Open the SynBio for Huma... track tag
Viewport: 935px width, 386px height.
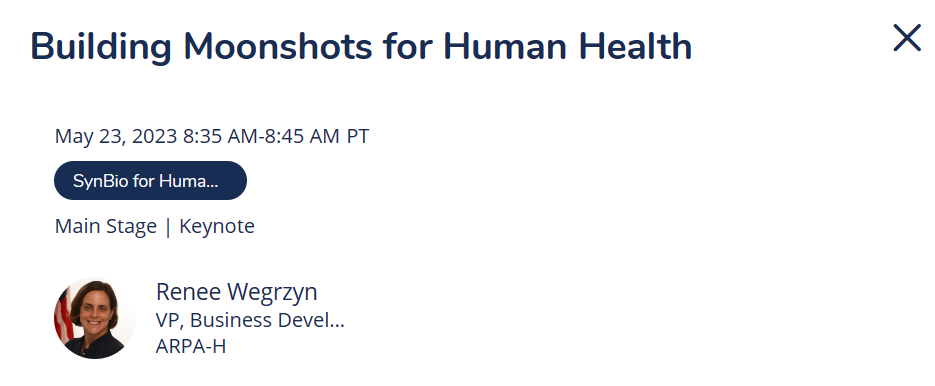(150, 180)
